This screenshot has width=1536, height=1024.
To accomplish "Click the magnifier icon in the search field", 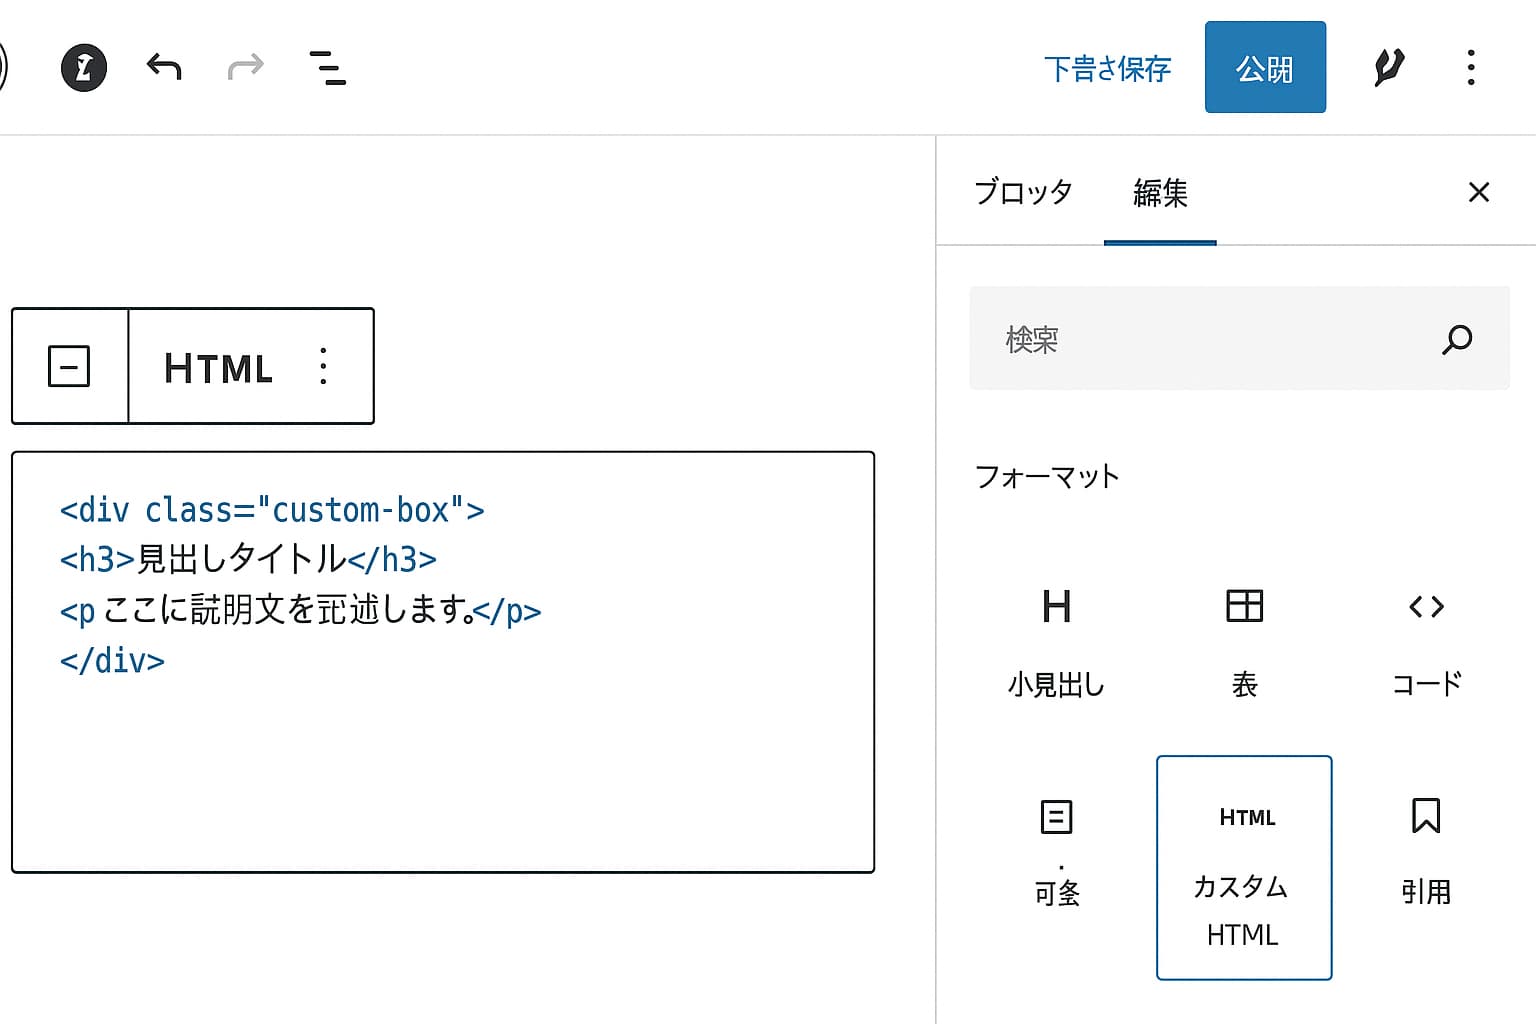I will click(1457, 340).
